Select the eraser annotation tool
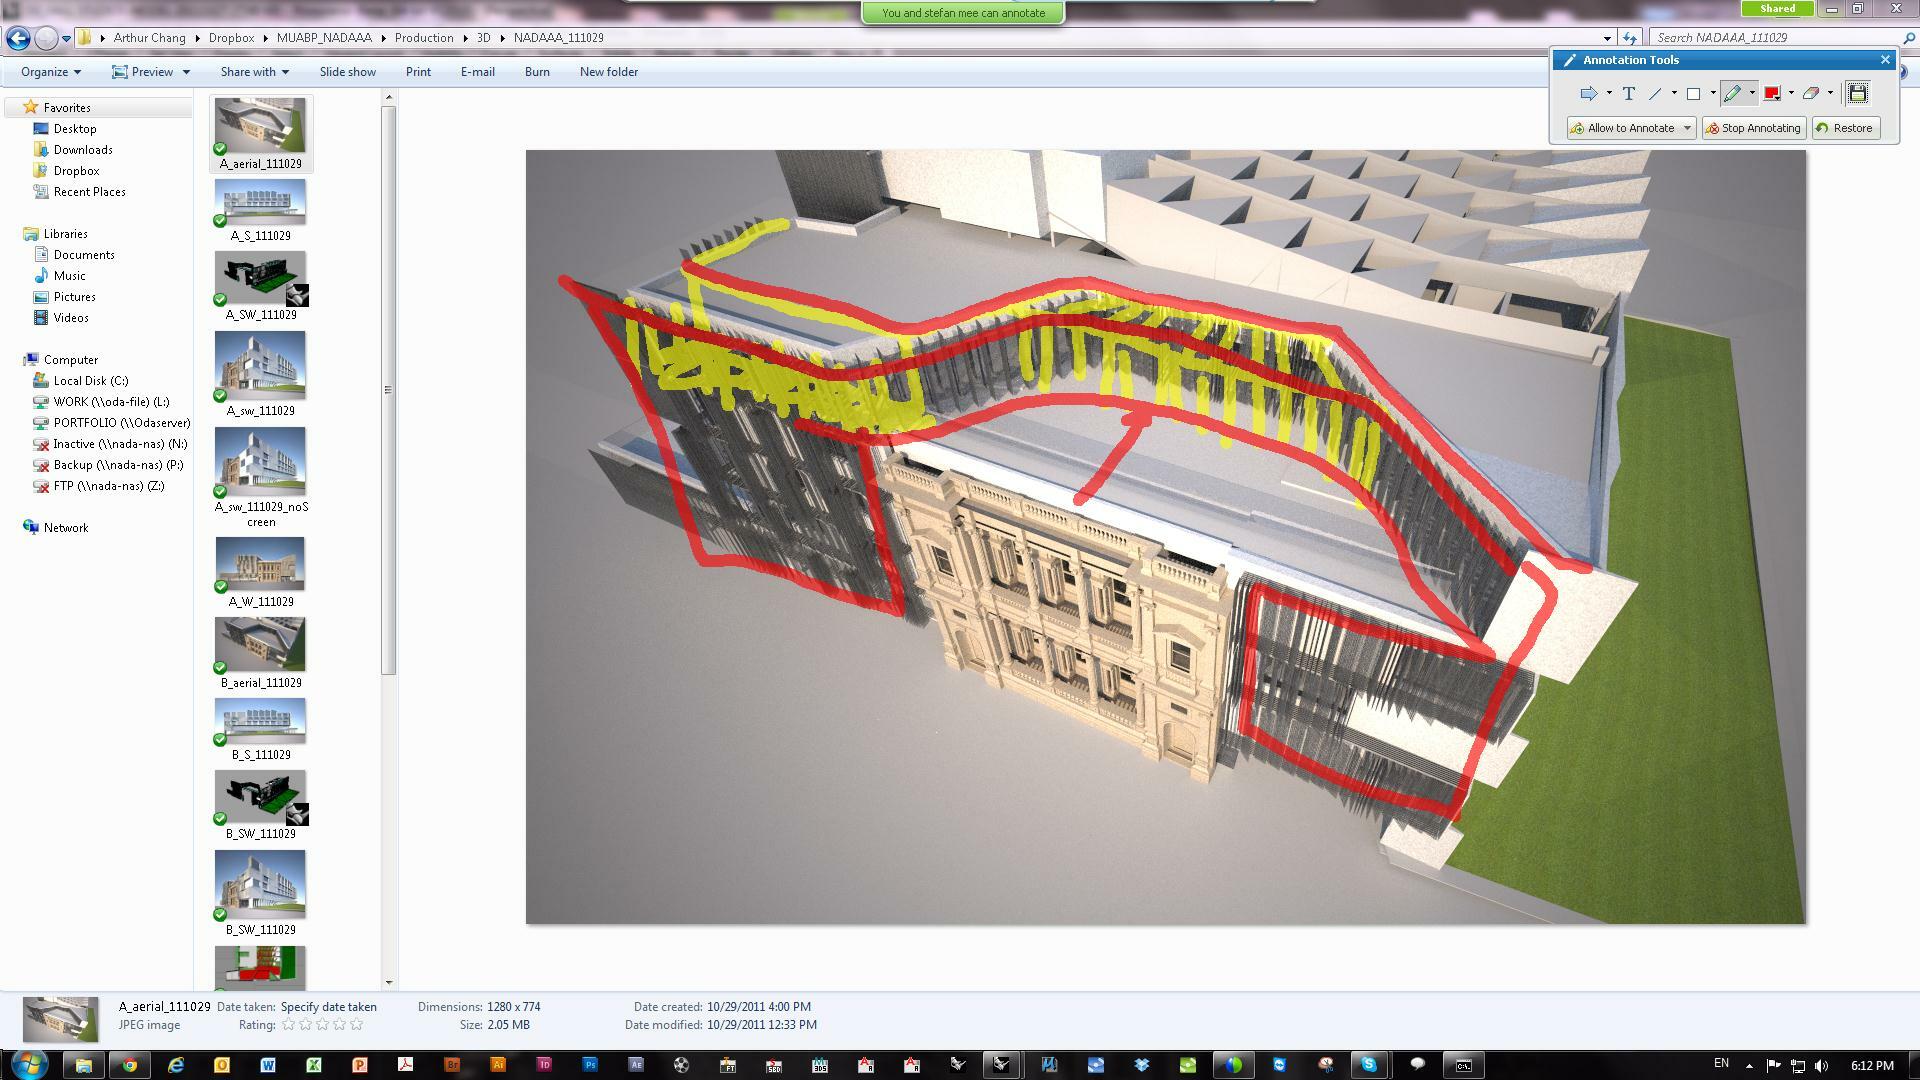Screen dimensions: 1920x1080 (x=1810, y=94)
